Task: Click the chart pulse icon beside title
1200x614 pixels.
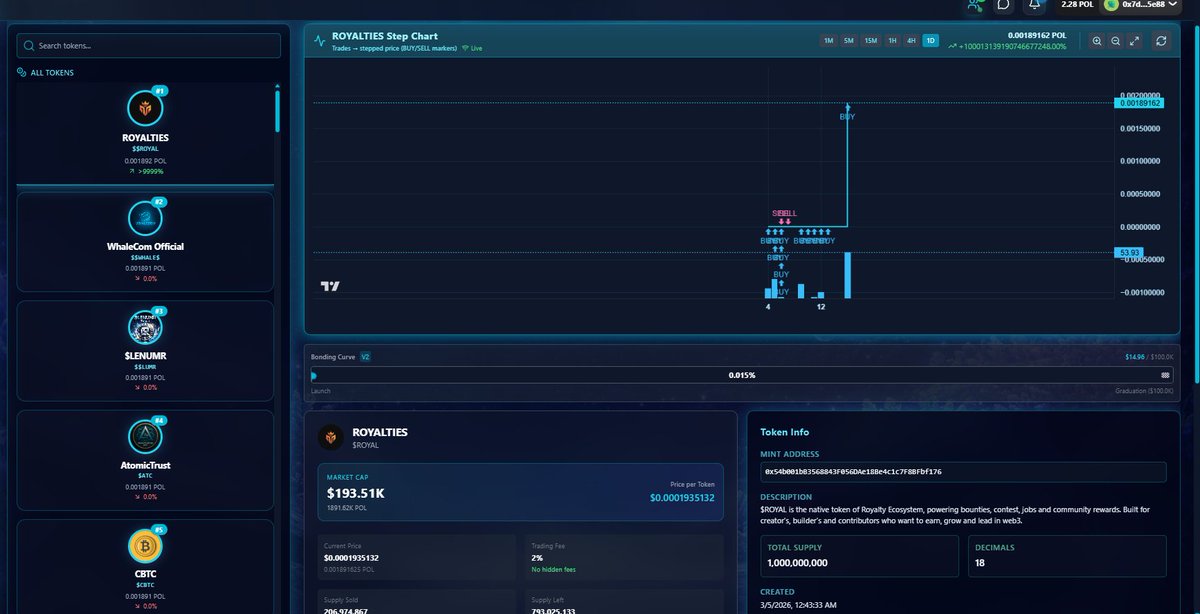Action: tap(319, 41)
